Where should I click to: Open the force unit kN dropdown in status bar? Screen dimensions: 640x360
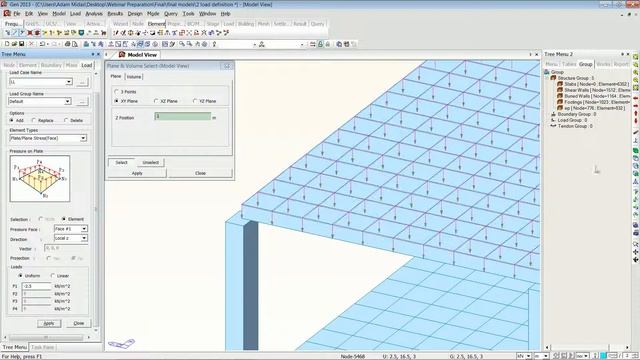(528, 356)
